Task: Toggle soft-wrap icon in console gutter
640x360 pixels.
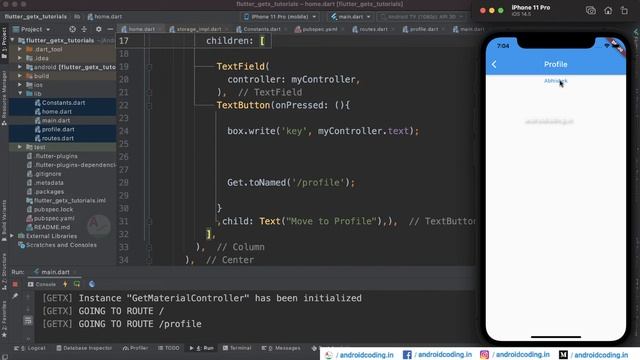Action: coord(28,321)
